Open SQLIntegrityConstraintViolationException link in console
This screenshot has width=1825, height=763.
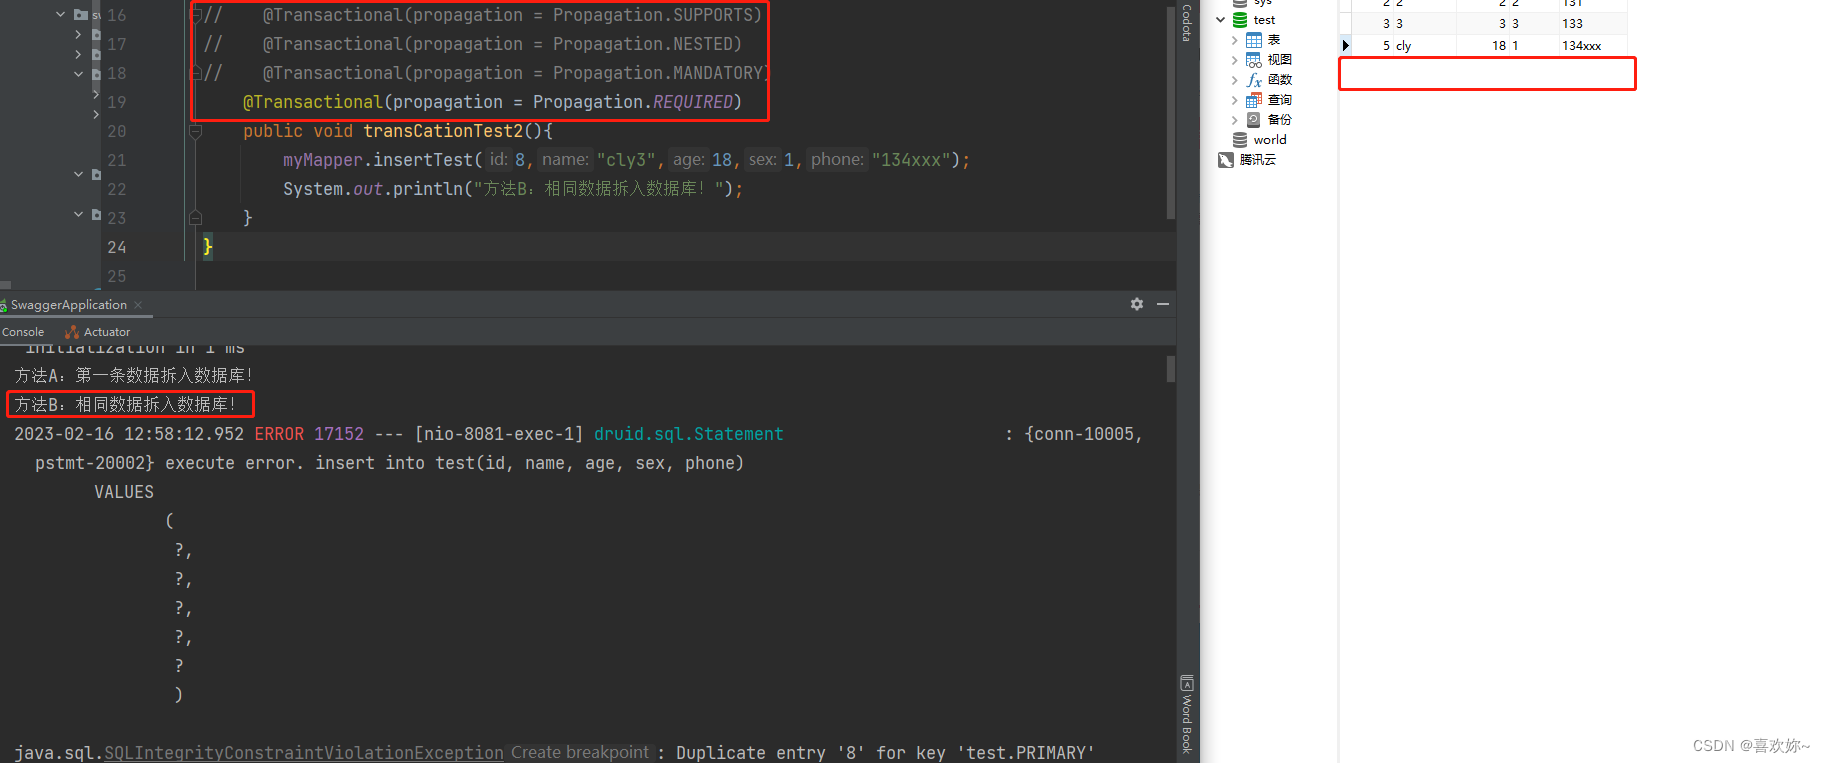click(304, 753)
